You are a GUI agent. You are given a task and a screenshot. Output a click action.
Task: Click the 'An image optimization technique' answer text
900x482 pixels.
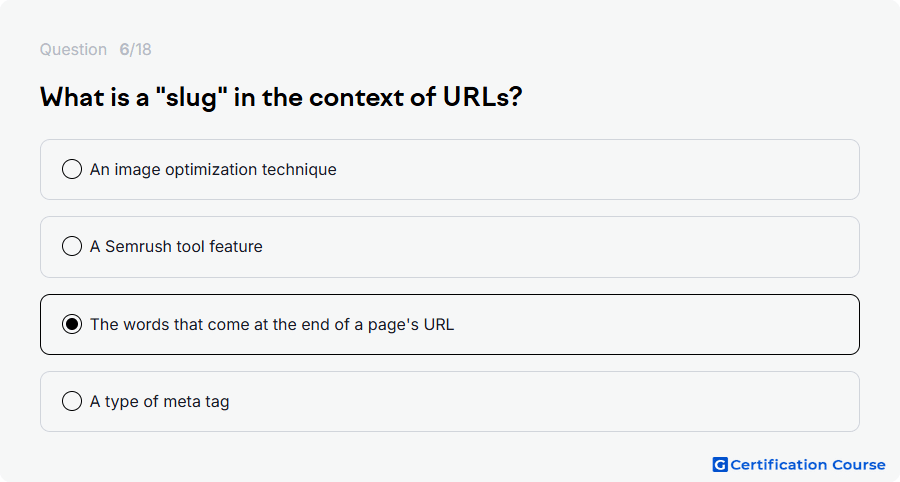[x=213, y=170]
